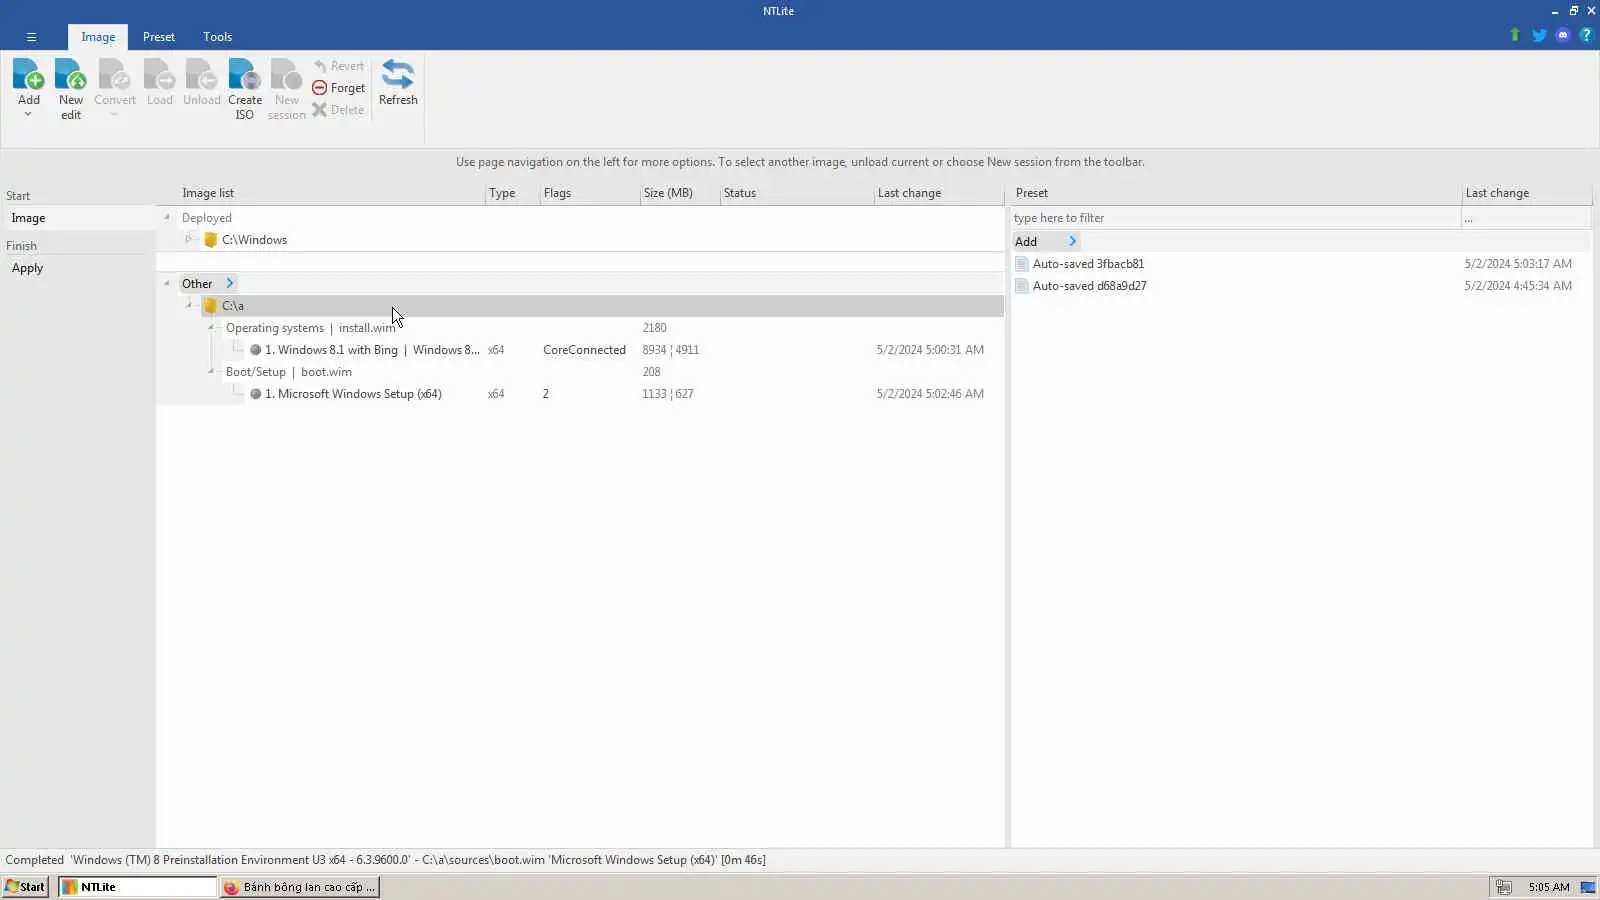Select the Image page in left navigation
The image size is (1600, 900).
(78, 218)
